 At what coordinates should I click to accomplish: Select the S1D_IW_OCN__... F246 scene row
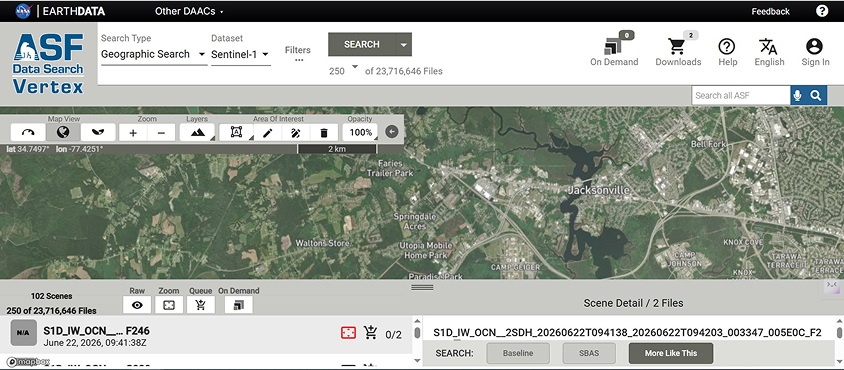[x=206, y=334]
